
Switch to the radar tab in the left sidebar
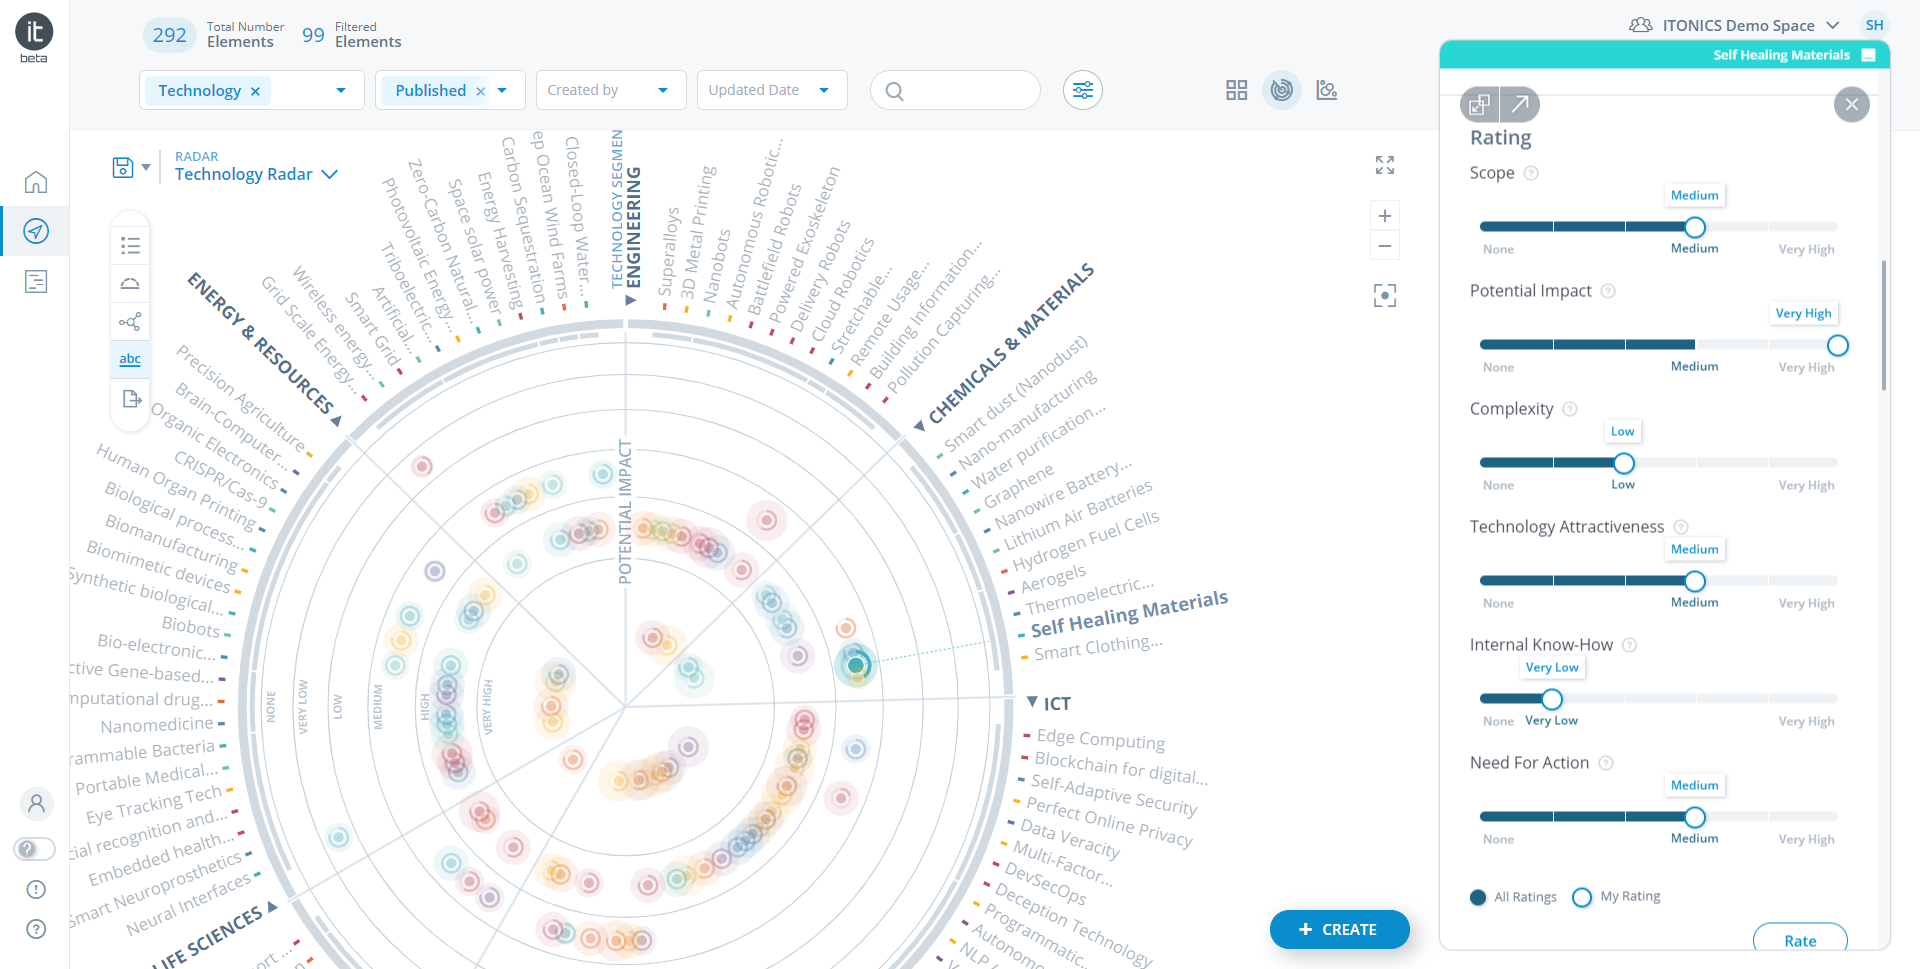(x=35, y=230)
